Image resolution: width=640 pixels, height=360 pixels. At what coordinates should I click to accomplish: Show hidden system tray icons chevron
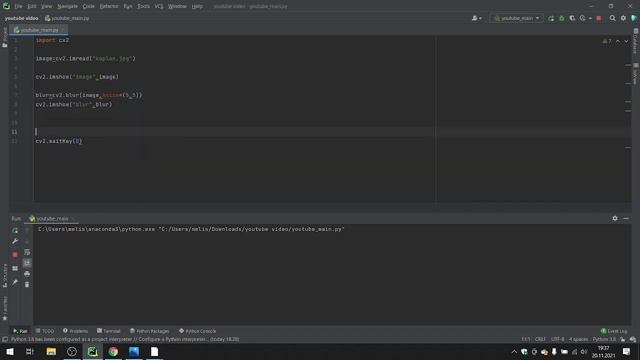click(x=514, y=352)
